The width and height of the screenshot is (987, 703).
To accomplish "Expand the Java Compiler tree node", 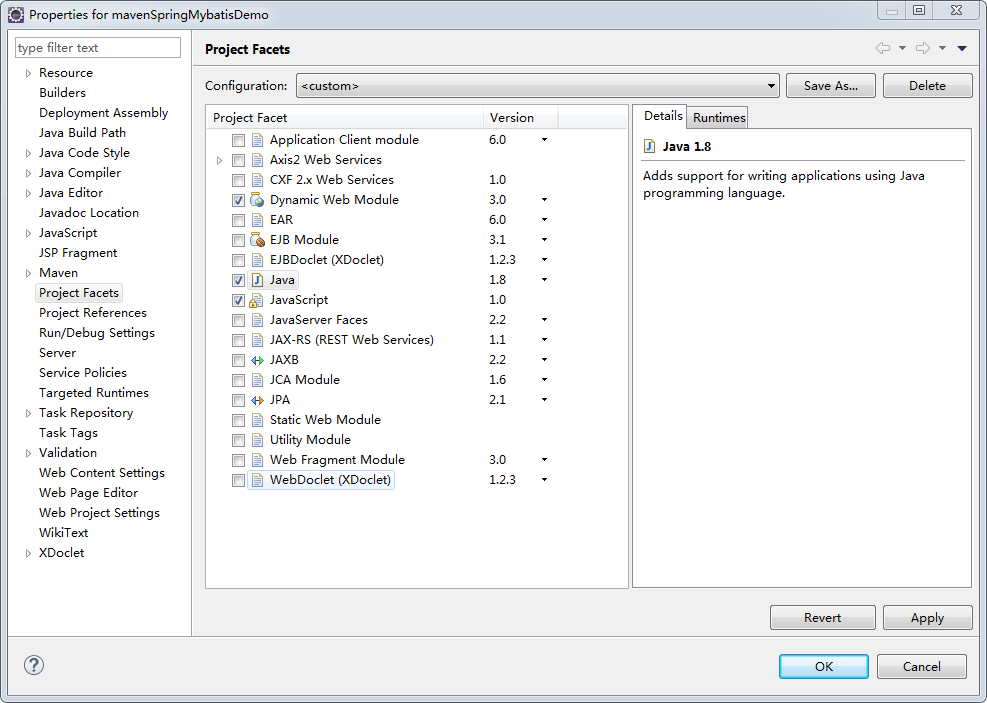I will tap(28, 174).
